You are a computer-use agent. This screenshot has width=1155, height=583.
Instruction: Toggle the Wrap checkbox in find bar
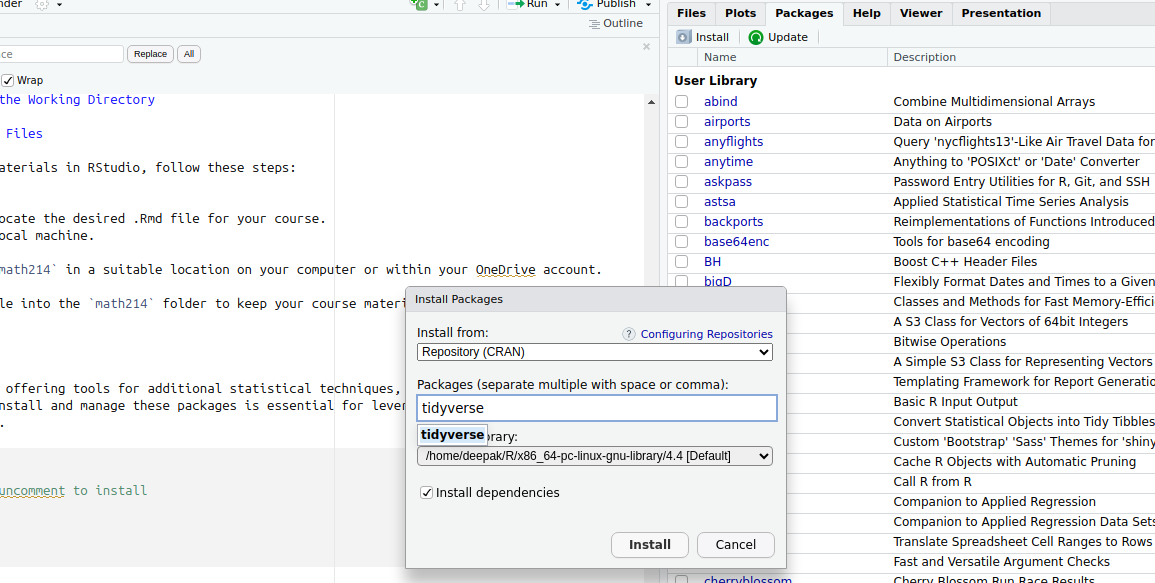(8, 80)
